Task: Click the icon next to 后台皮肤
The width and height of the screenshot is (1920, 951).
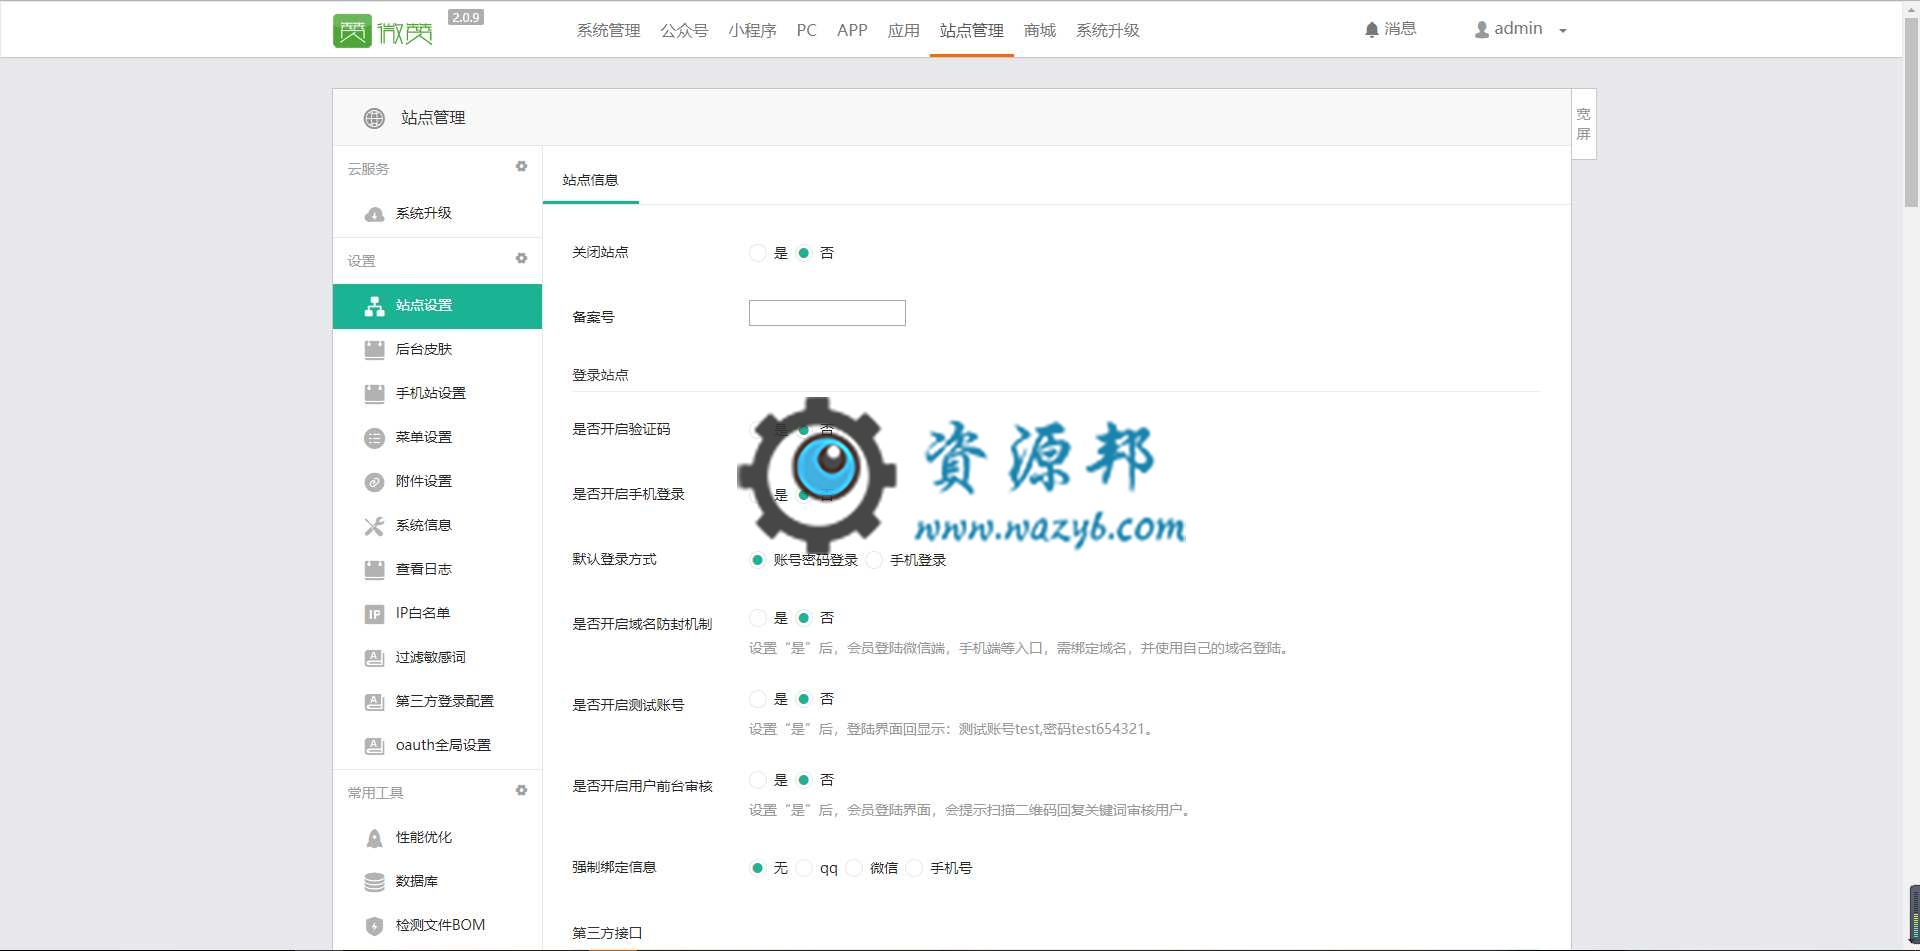Action: click(x=374, y=350)
